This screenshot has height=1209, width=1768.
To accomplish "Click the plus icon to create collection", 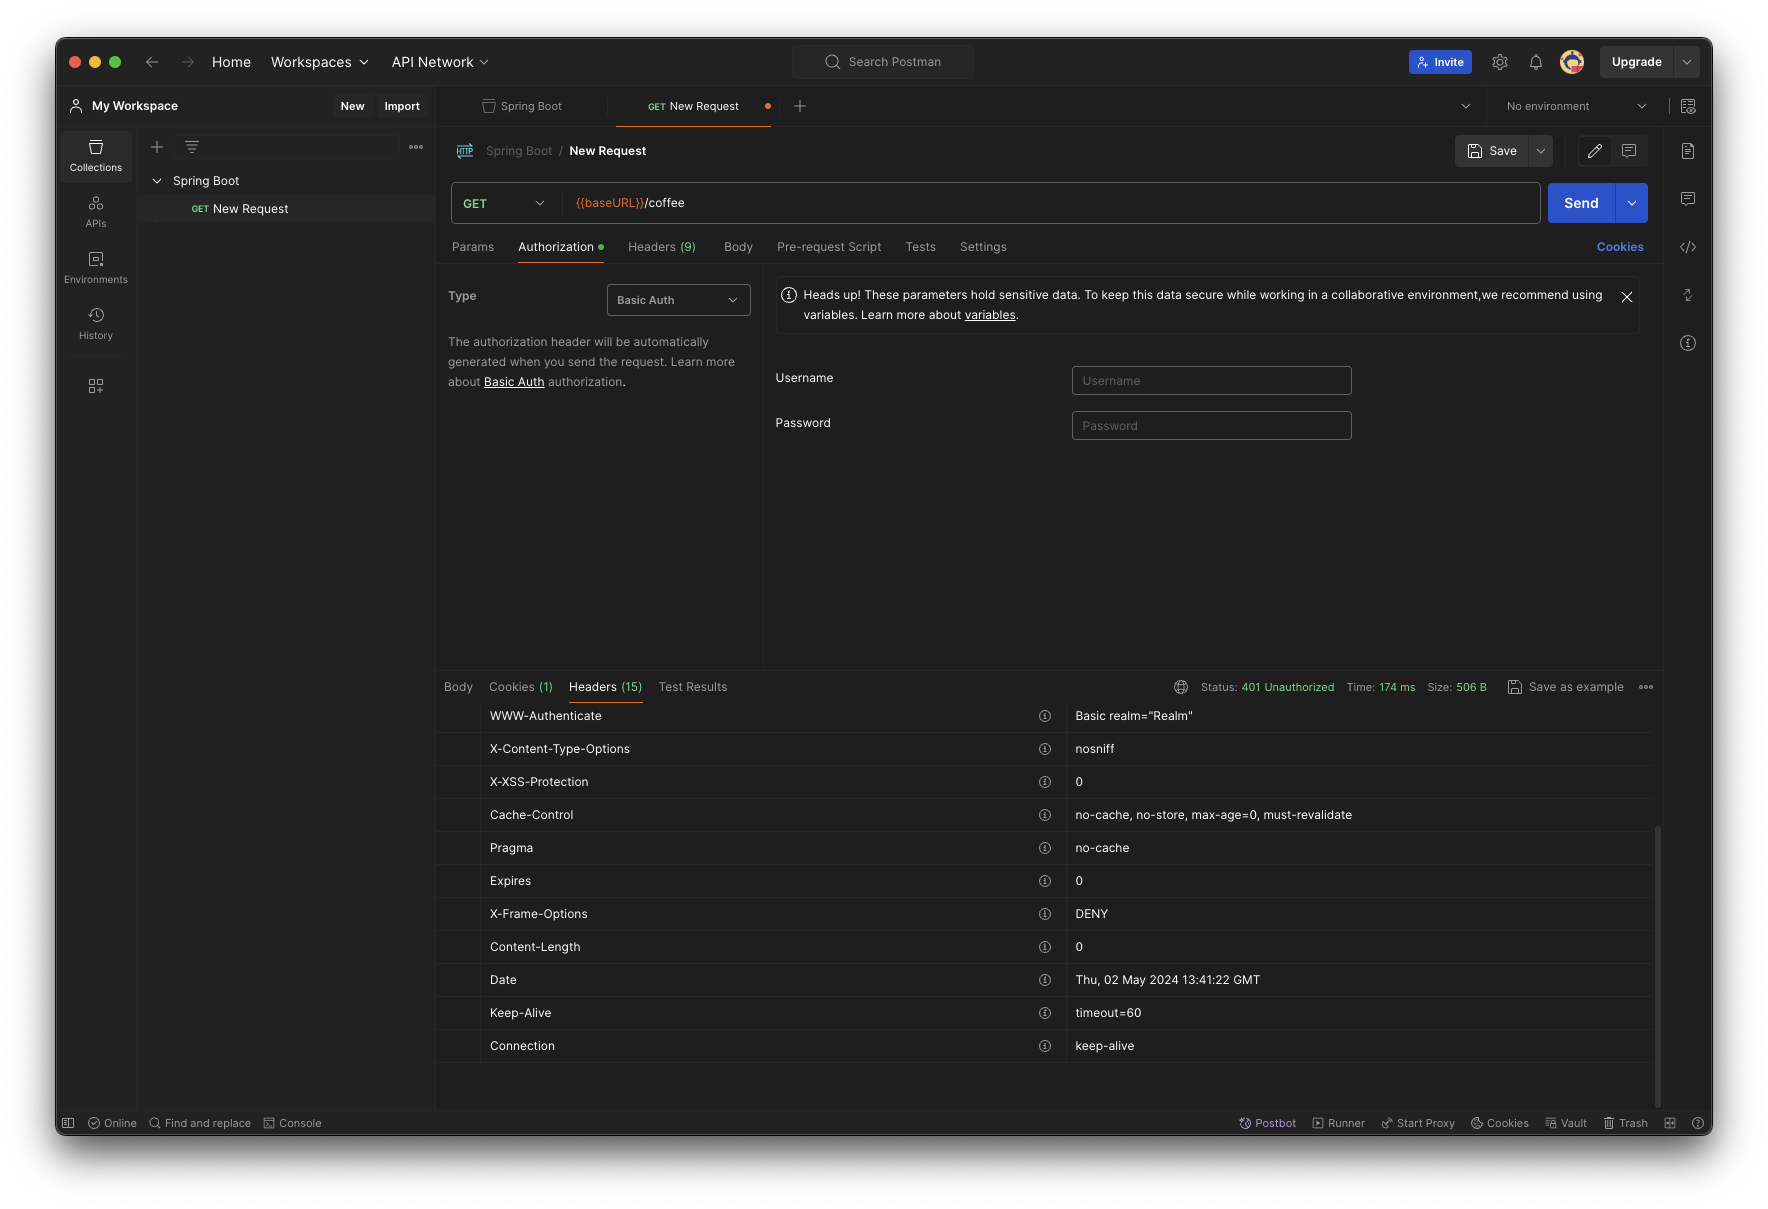I will [x=157, y=147].
